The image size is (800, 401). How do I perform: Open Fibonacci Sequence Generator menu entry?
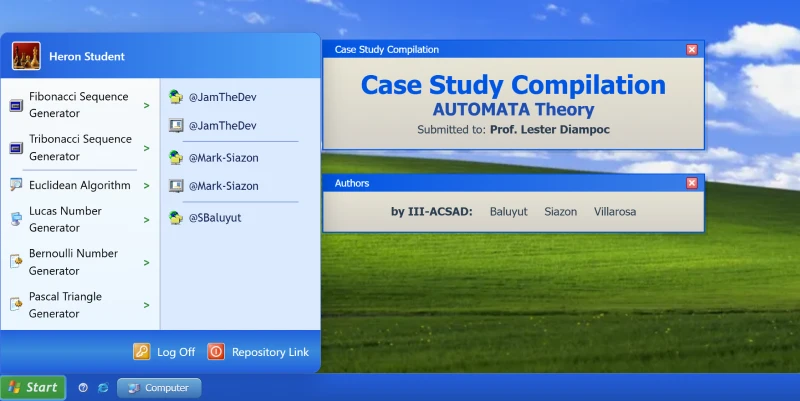coord(80,105)
